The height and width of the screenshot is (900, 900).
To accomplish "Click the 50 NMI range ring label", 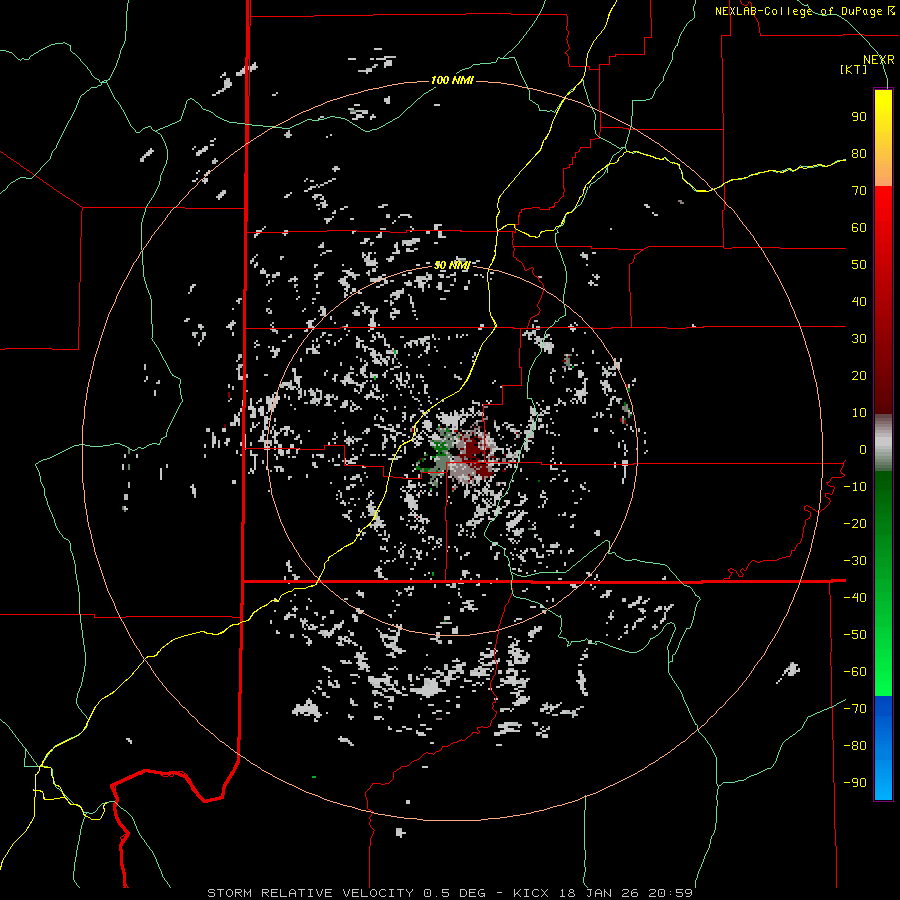I will pos(452,265).
